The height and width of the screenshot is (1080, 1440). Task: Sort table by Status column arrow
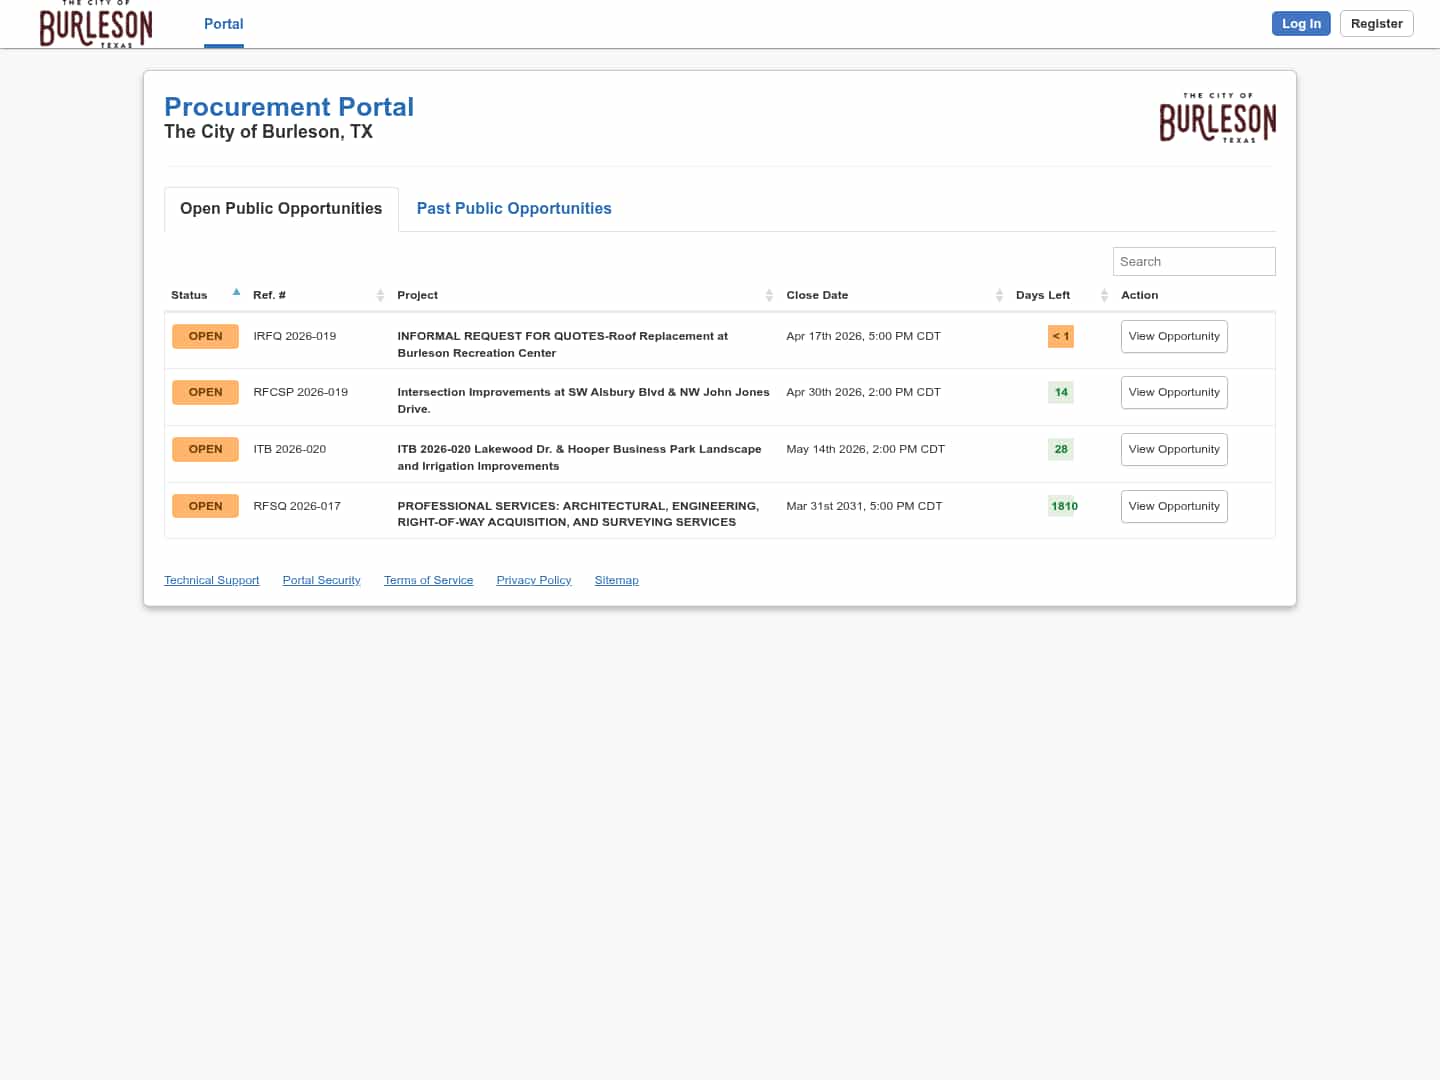[236, 293]
